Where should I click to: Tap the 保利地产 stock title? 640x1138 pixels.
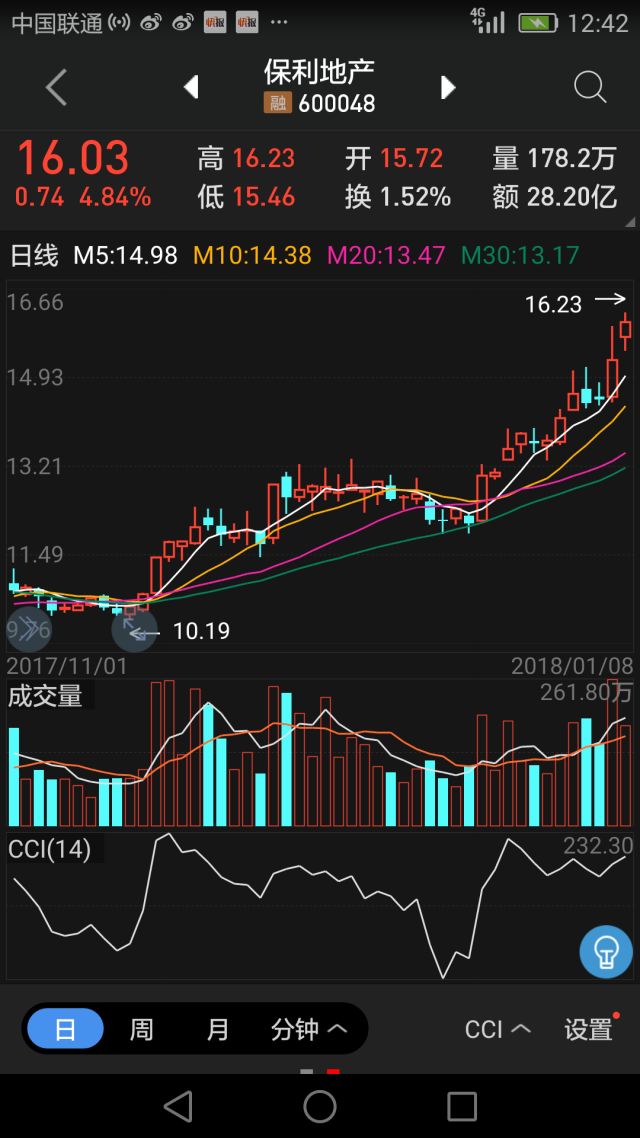coord(319,72)
